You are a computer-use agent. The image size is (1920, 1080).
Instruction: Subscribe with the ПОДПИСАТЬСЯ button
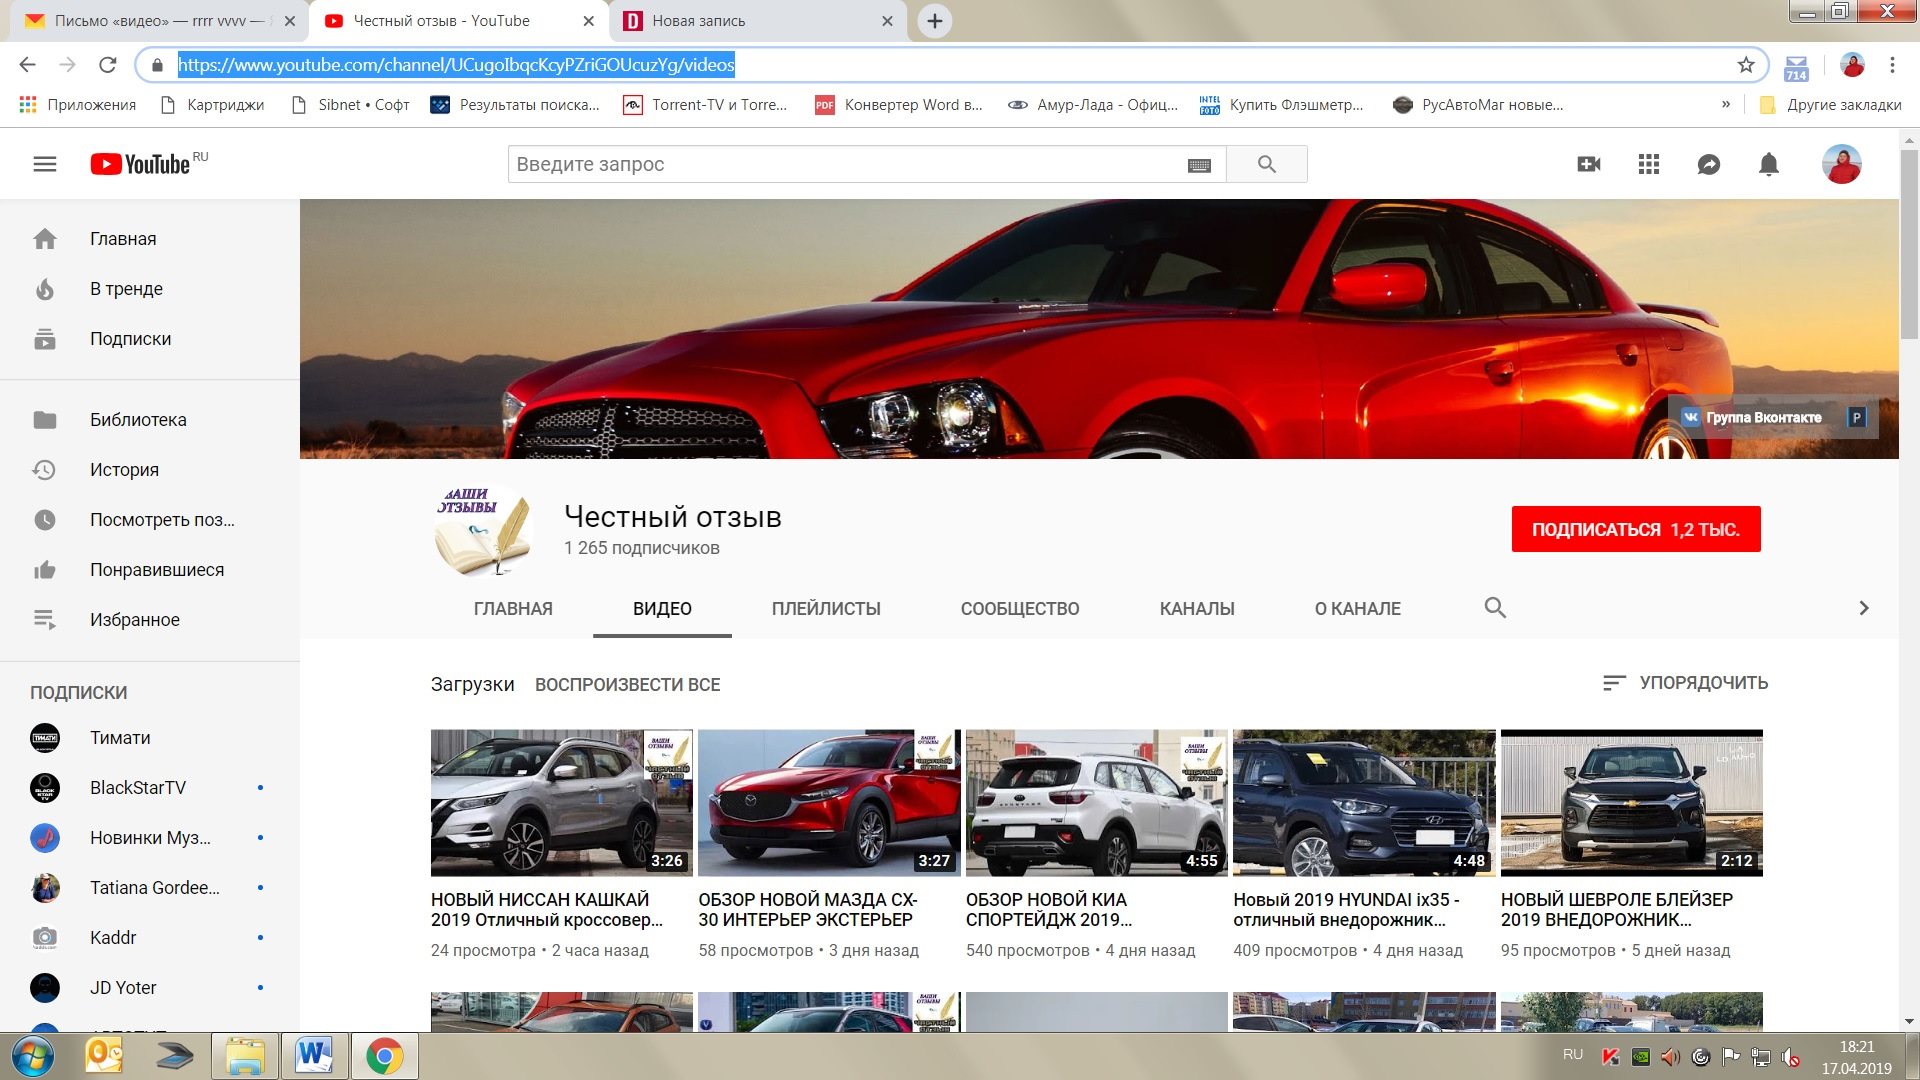tap(1636, 530)
